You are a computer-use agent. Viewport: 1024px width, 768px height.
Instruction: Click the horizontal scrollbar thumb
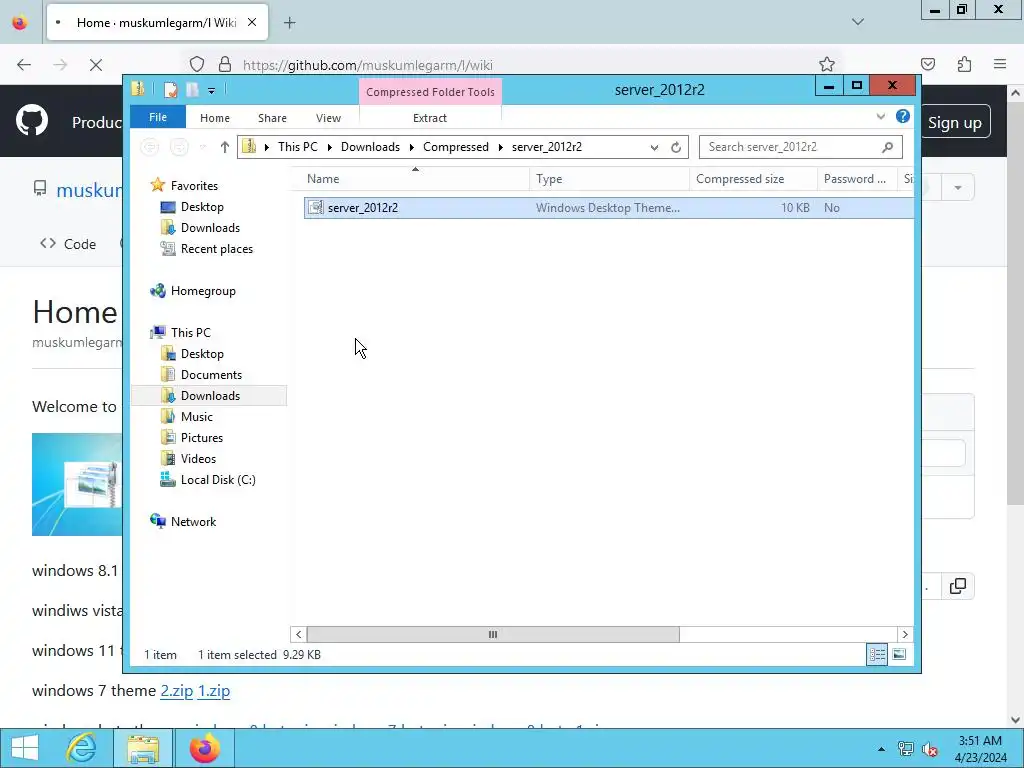(493, 634)
